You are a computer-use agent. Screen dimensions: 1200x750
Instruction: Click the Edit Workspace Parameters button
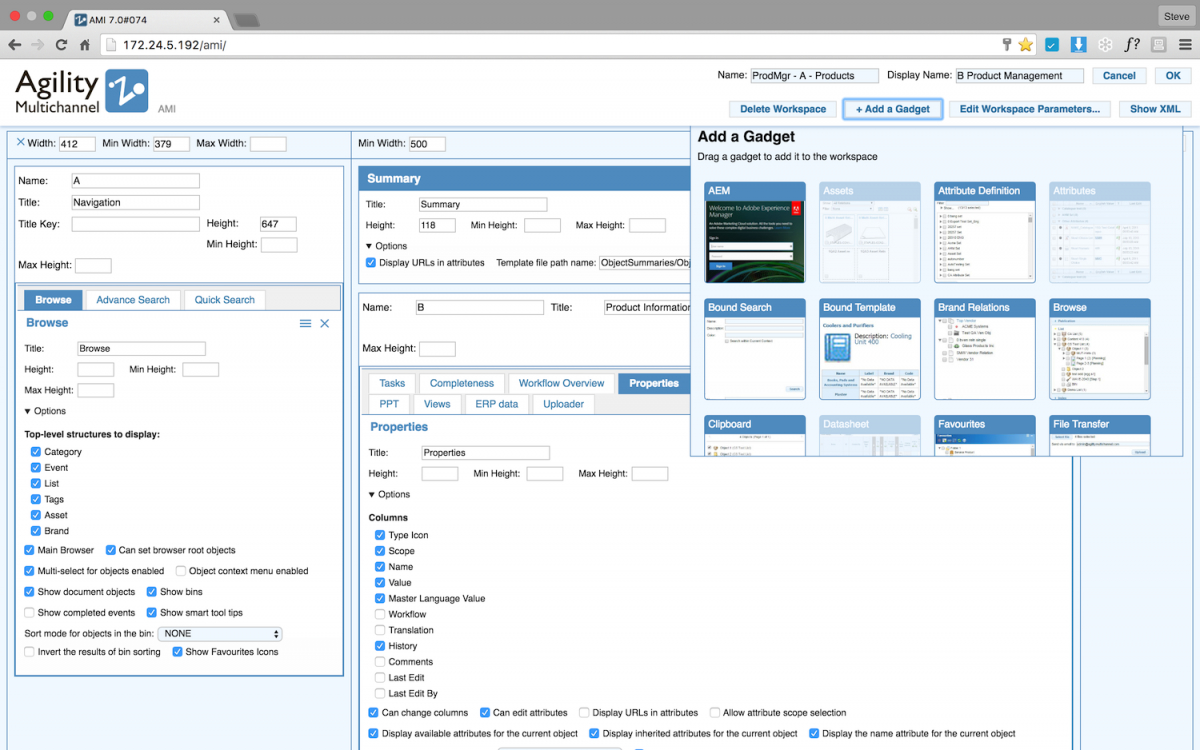[x=1029, y=109]
